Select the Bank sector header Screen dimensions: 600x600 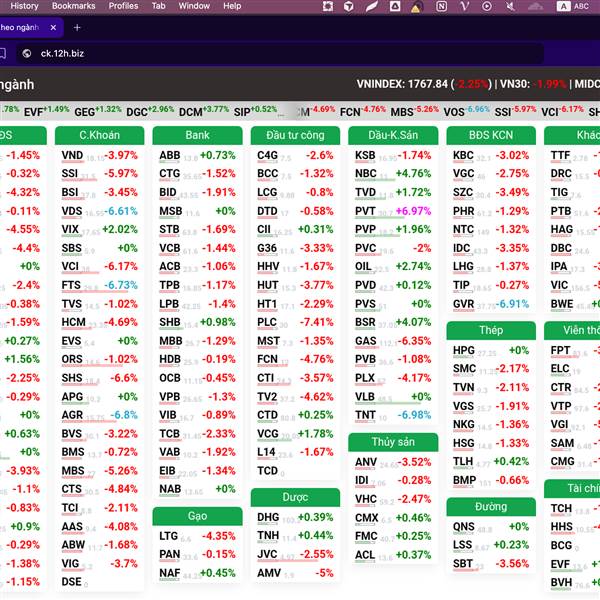pyautogui.click(x=197, y=135)
